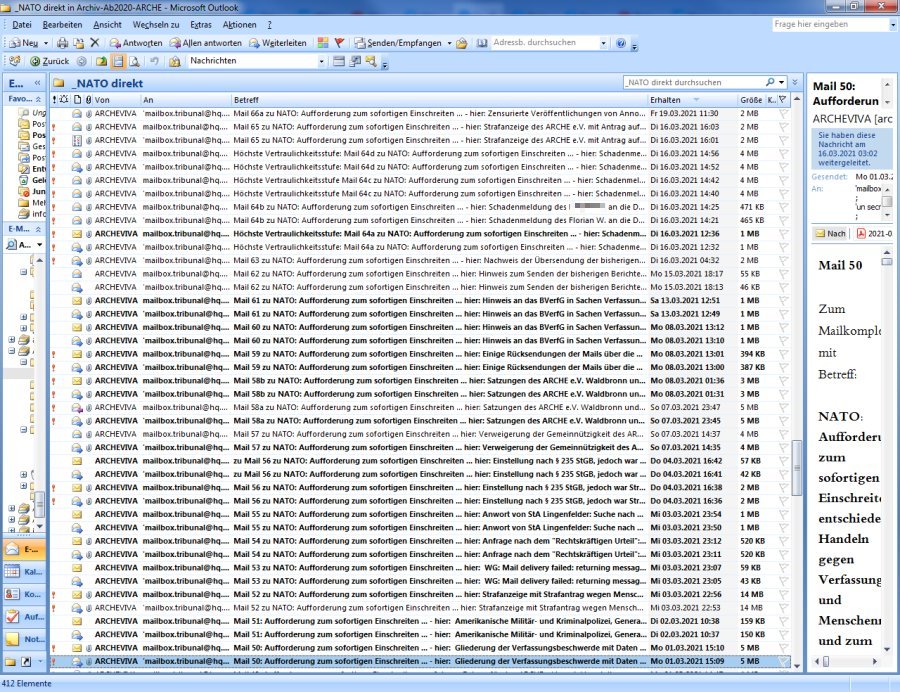The image size is (900, 692).
Task: Open the Notizen navigation button
Action: [x=24, y=639]
